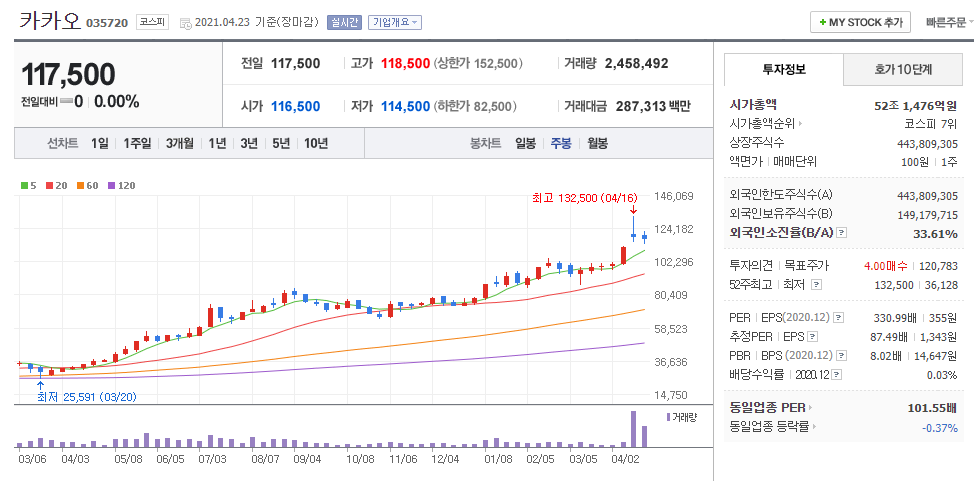Click the tallest volume bar in April
This screenshot has height=481, width=978.
click(x=634, y=429)
